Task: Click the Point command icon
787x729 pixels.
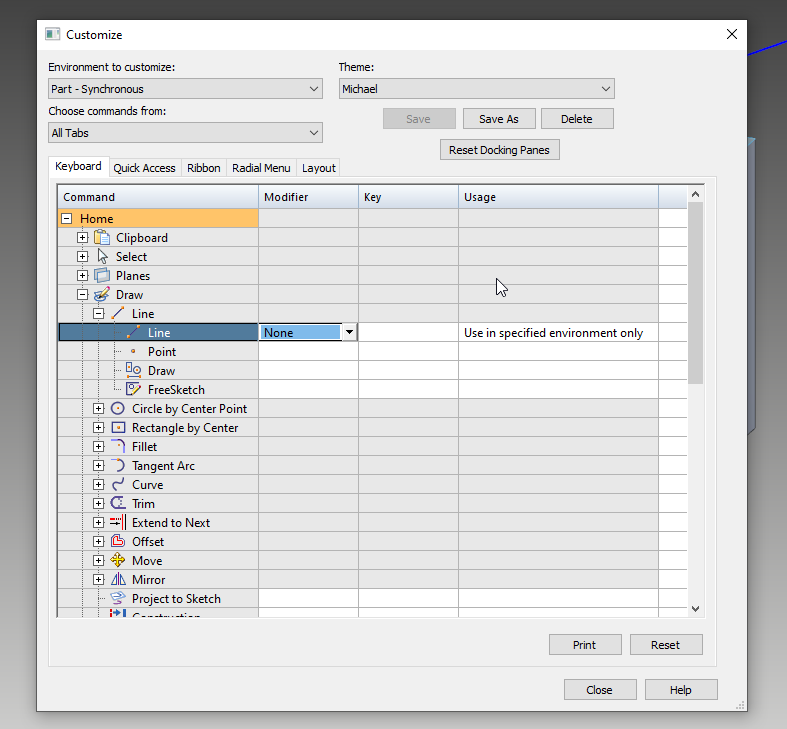Action: [133, 351]
